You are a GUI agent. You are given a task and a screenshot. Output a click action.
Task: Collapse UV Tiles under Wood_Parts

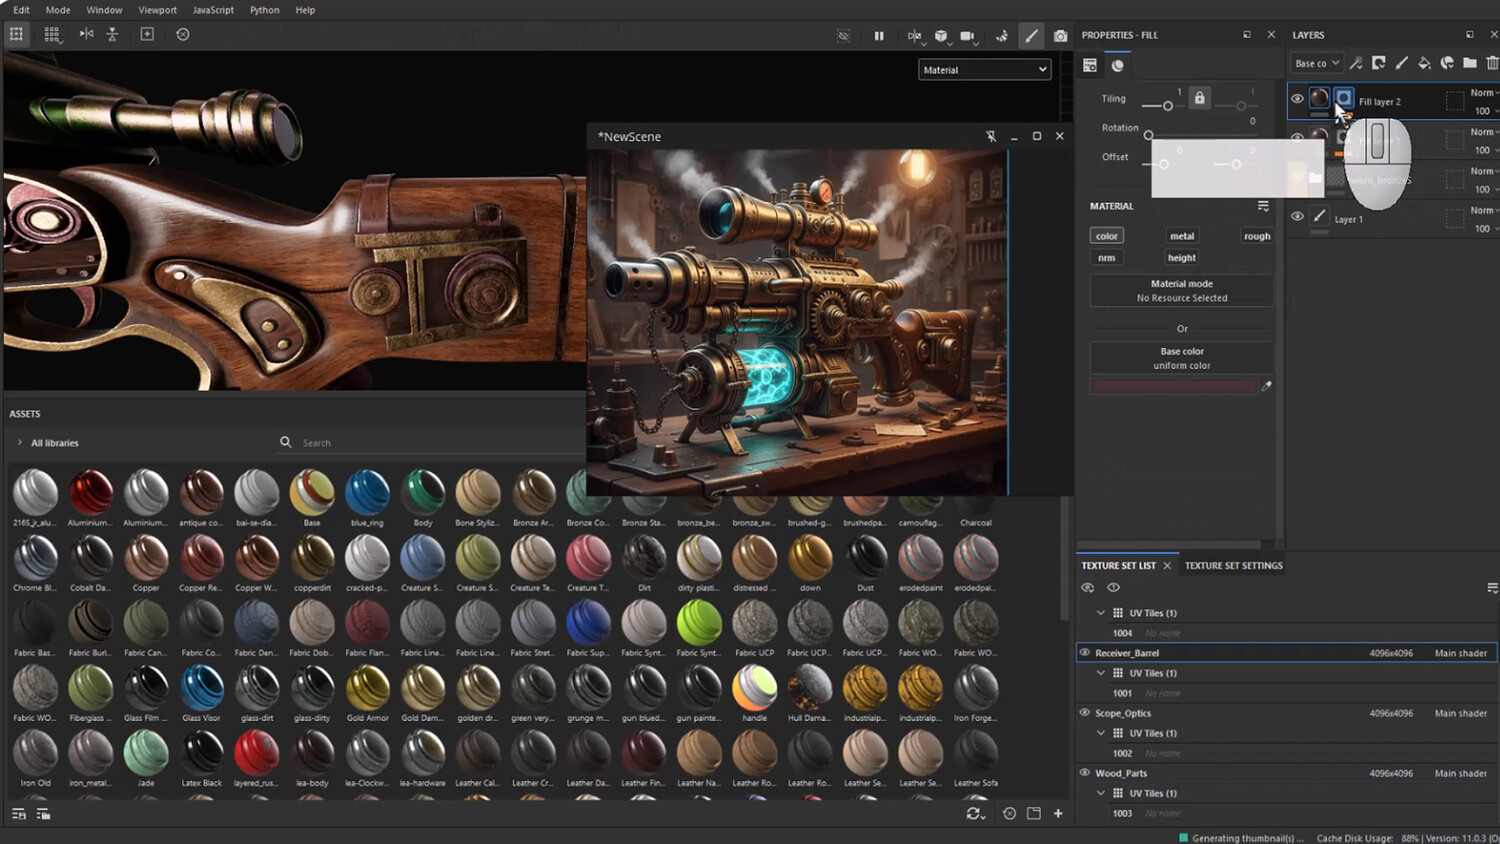click(x=1101, y=793)
